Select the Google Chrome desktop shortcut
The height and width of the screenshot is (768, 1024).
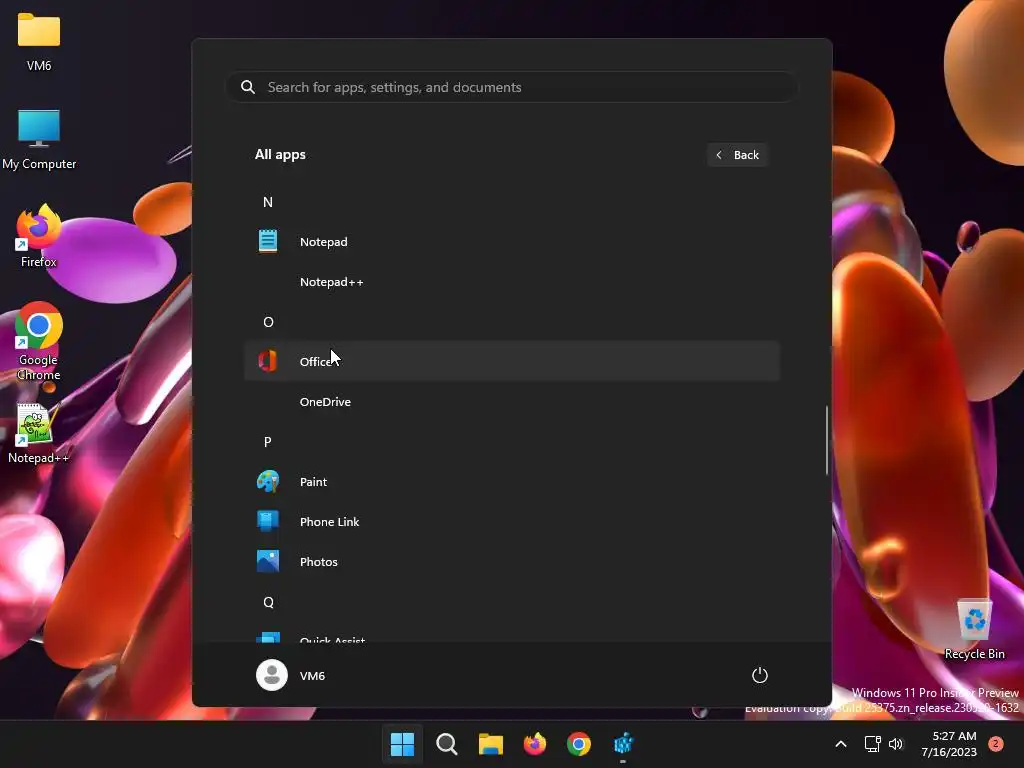(x=39, y=341)
